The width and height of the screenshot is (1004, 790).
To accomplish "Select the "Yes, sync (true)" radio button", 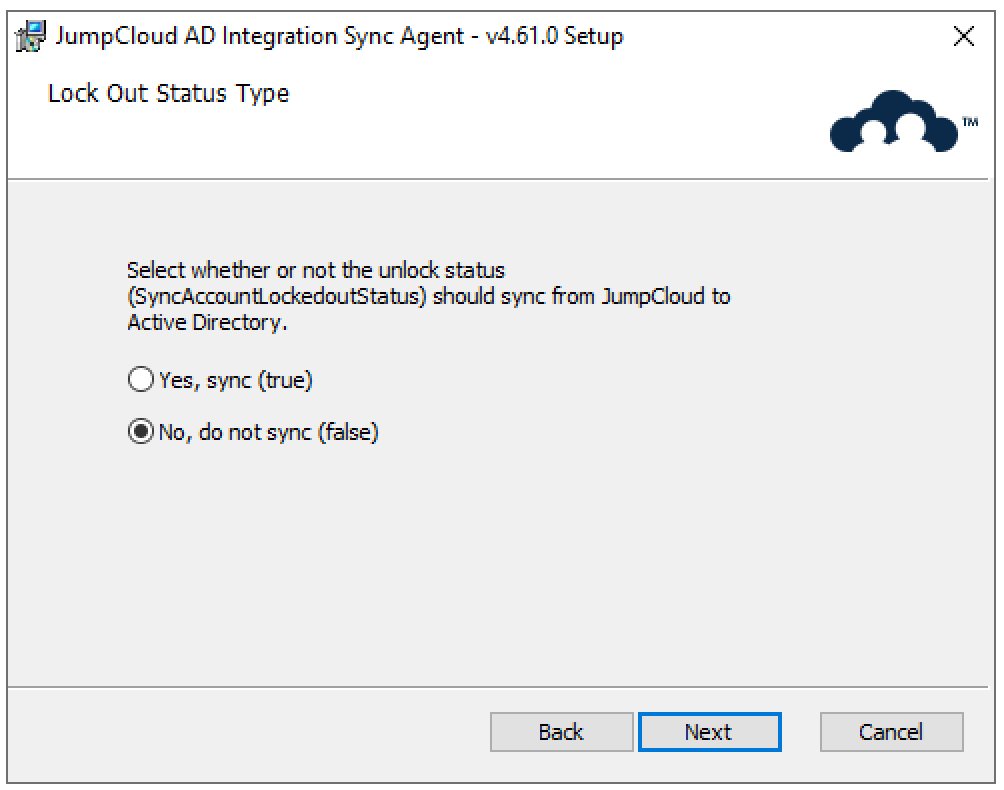I will click(x=141, y=380).
